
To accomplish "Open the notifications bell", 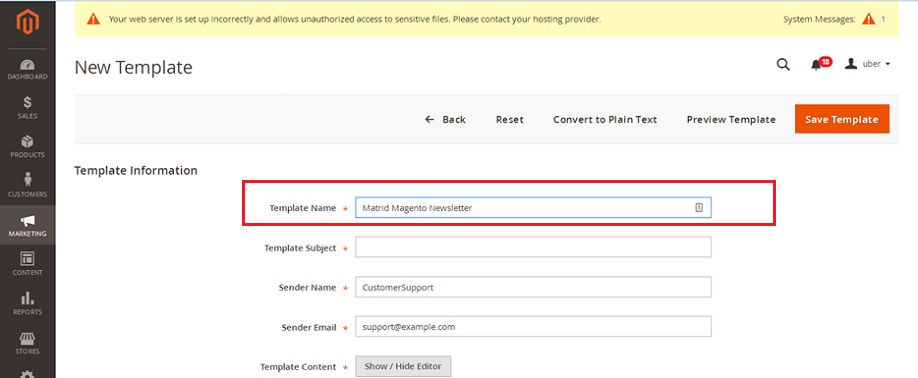I will point(816,65).
